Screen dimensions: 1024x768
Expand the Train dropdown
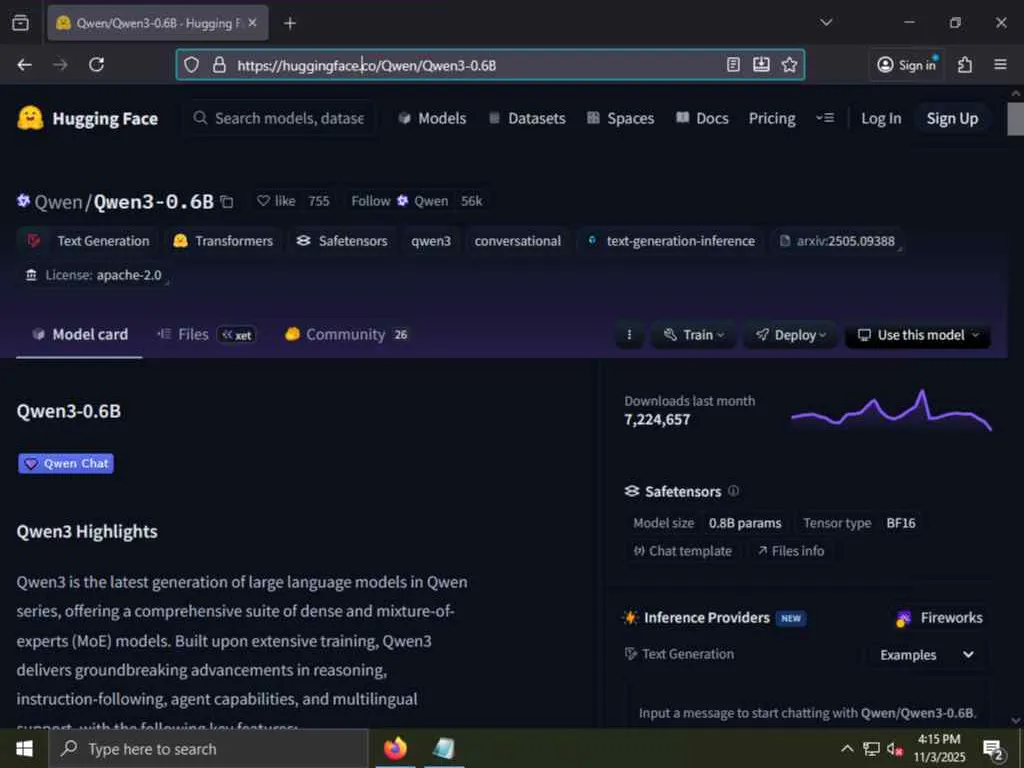694,335
